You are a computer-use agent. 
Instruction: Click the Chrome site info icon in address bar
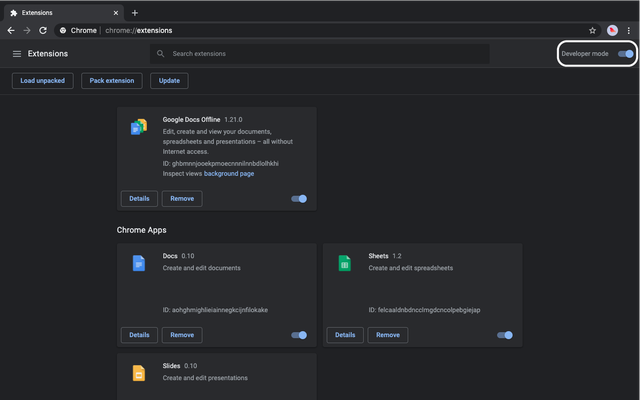(63, 31)
